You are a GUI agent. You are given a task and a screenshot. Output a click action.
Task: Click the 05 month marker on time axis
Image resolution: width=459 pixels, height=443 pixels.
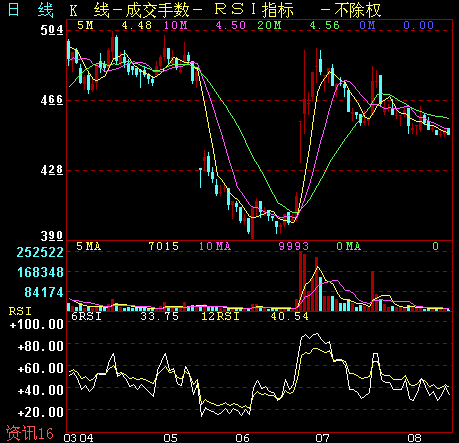(170, 438)
